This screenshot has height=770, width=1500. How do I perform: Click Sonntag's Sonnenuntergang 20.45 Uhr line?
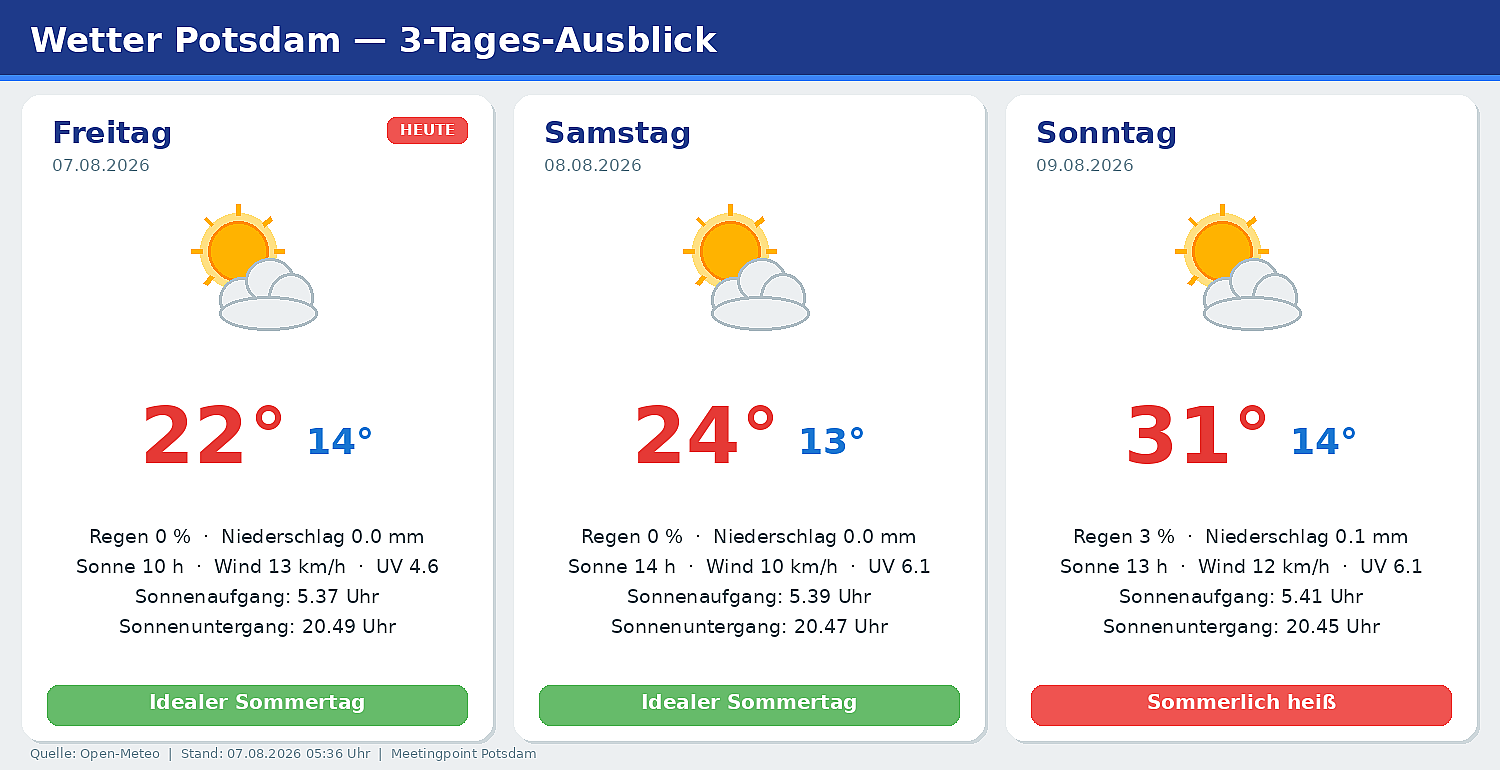1241,627
